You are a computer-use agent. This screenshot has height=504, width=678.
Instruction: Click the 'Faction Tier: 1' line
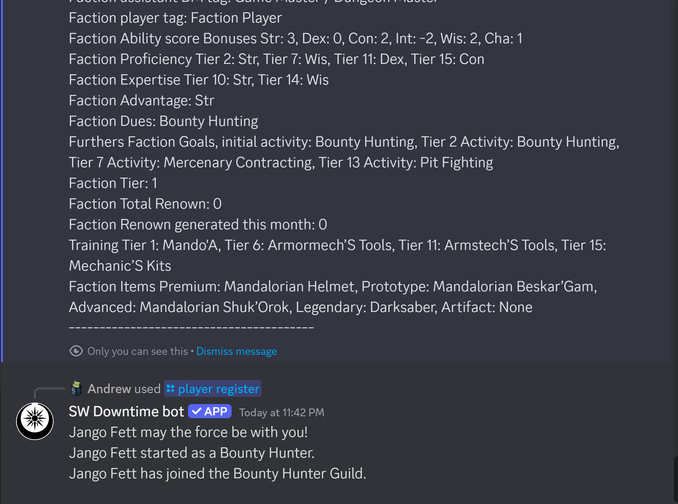point(113,183)
